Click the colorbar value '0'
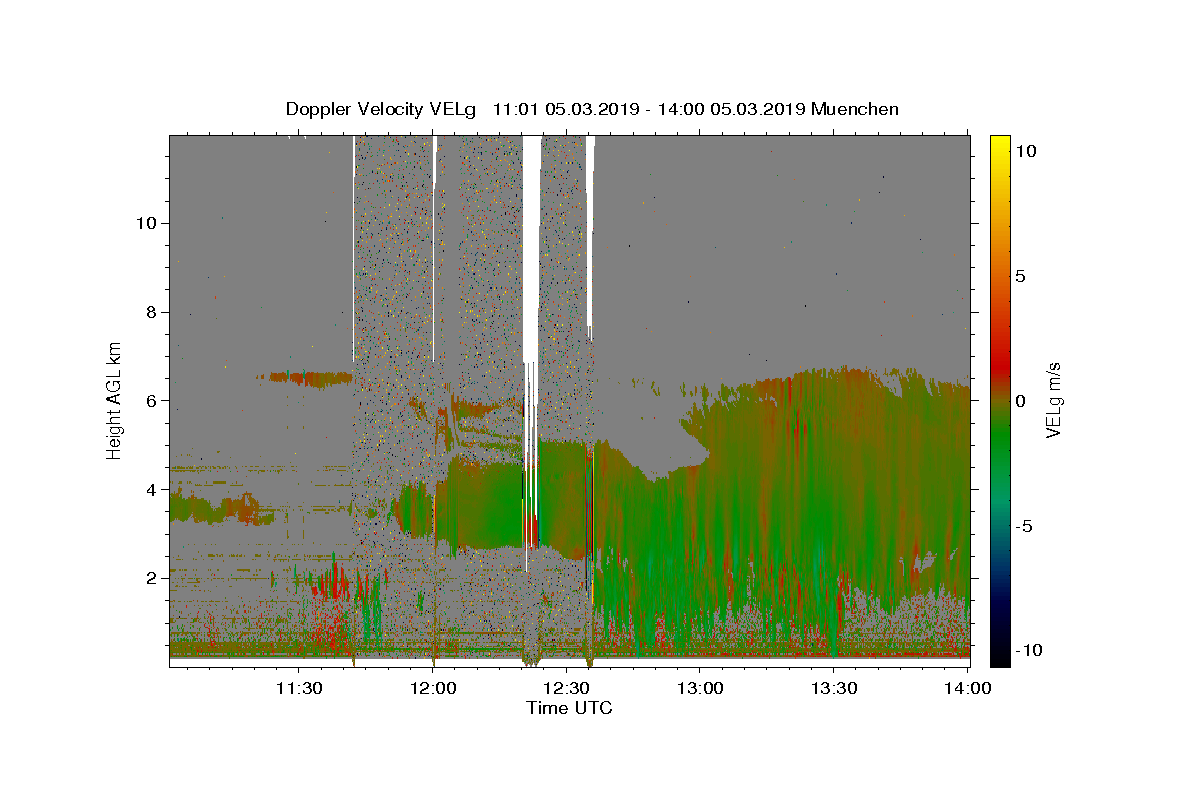 click(1020, 401)
